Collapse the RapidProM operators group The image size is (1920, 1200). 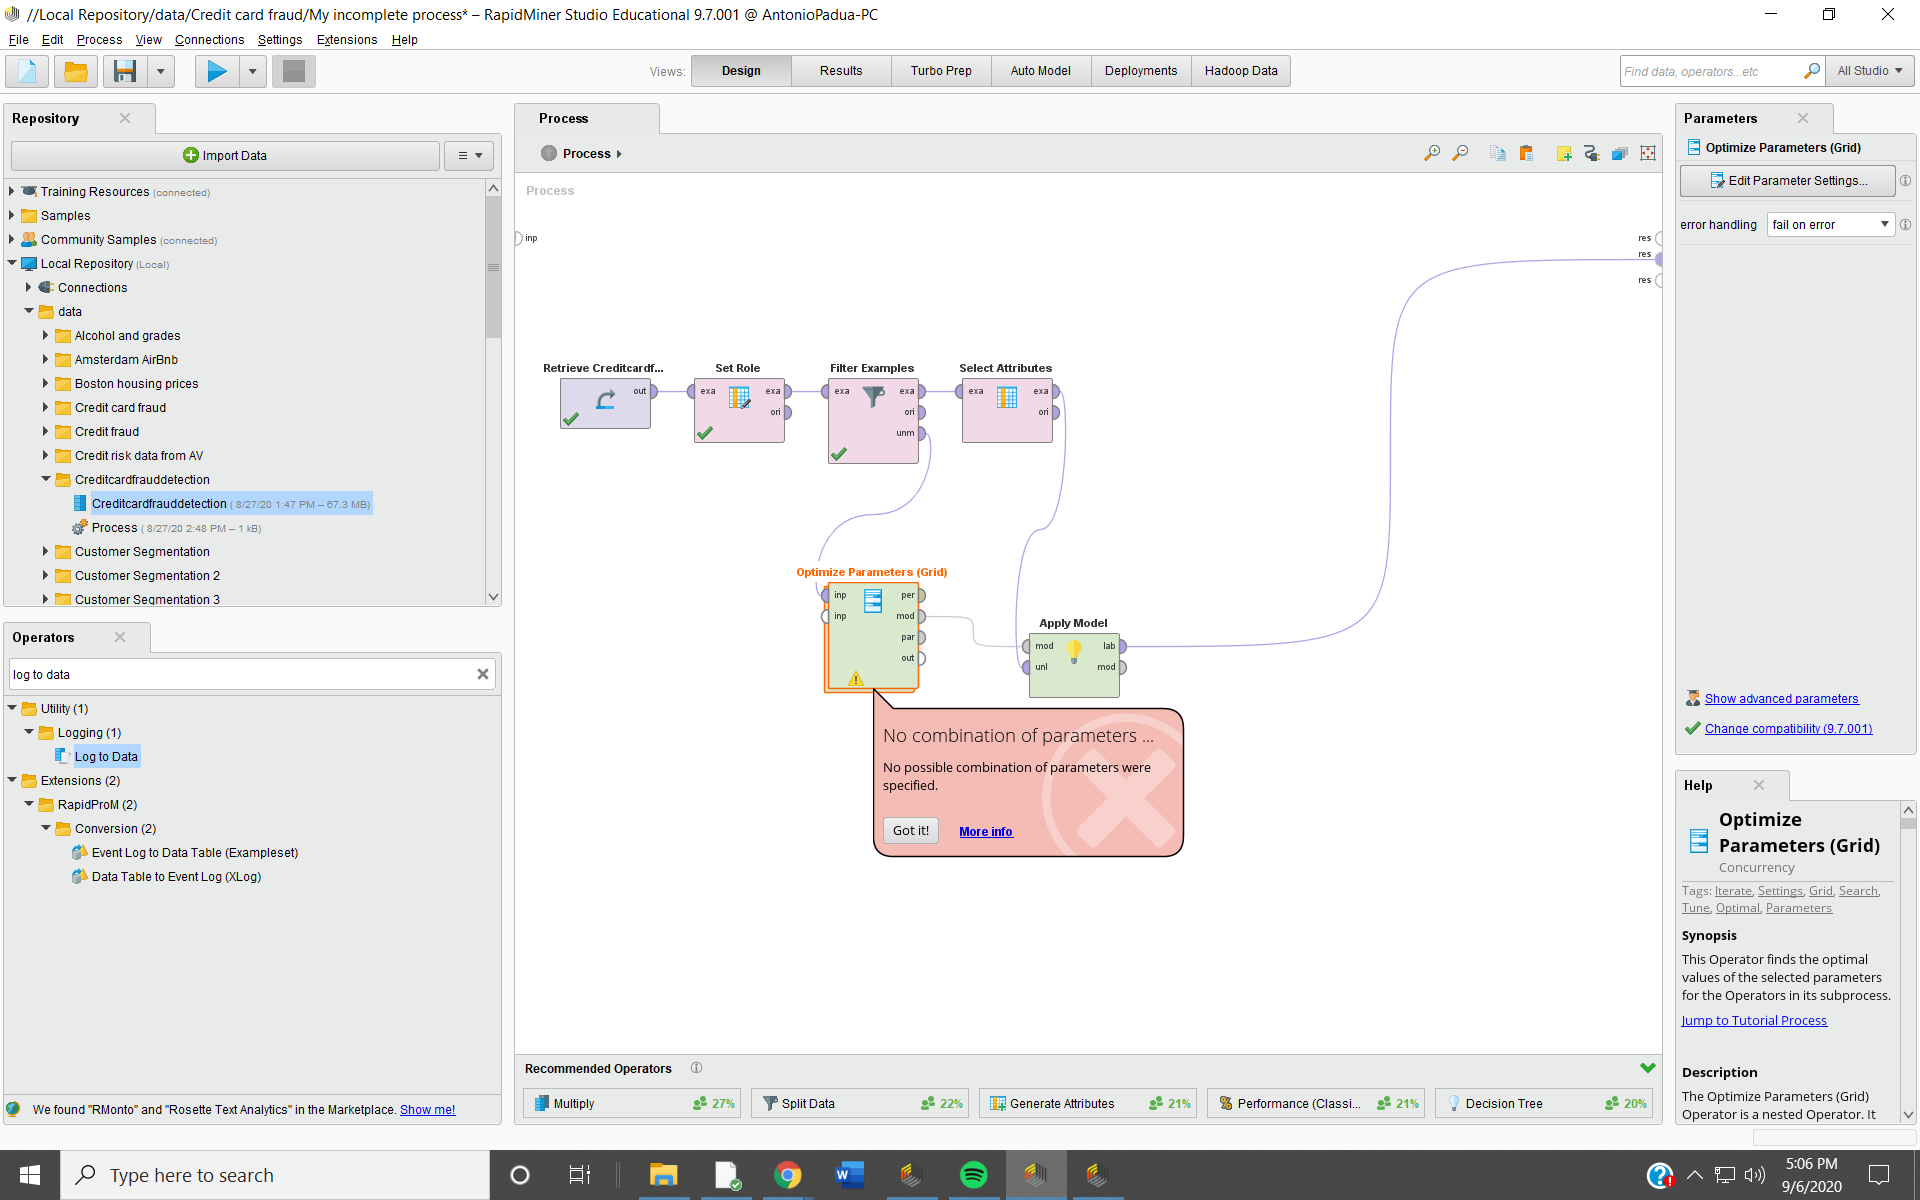[x=28, y=804]
